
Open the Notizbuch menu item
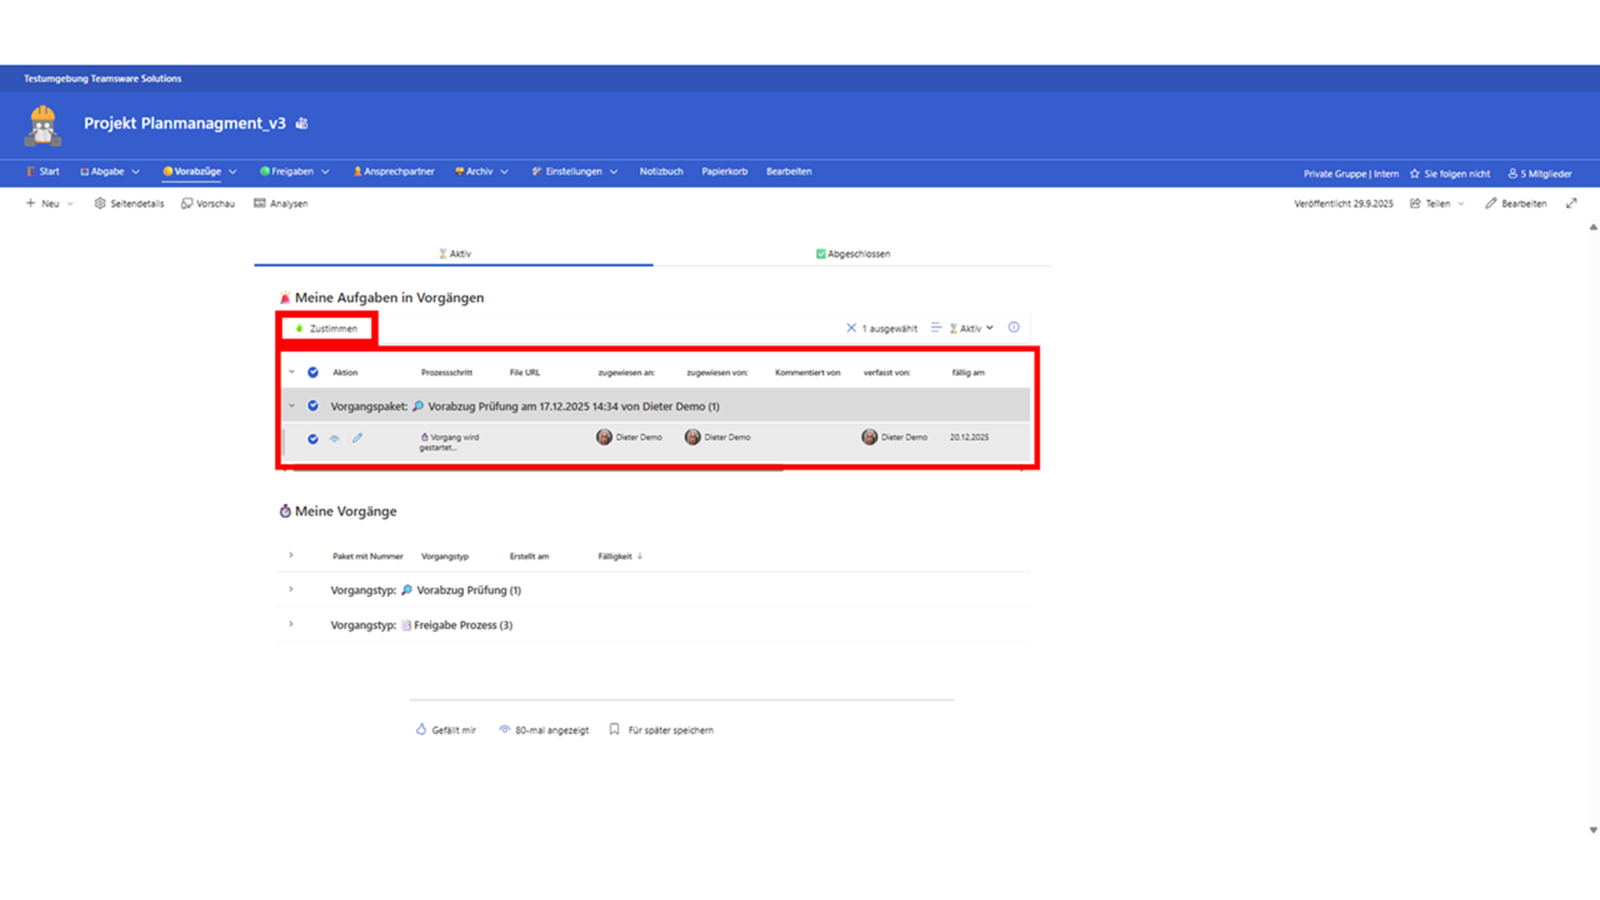[x=661, y=171]
